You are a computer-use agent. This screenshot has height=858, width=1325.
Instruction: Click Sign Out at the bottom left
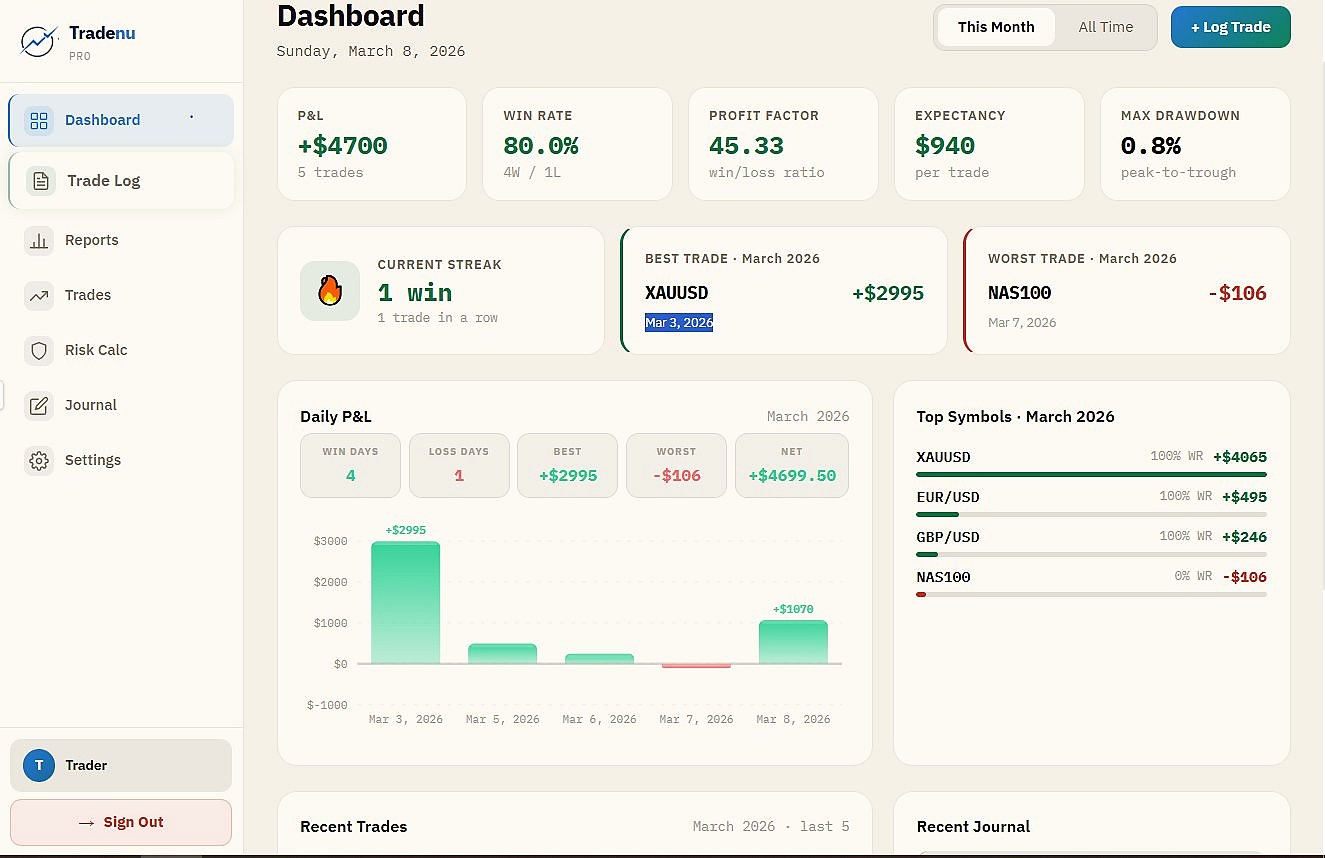120,822
